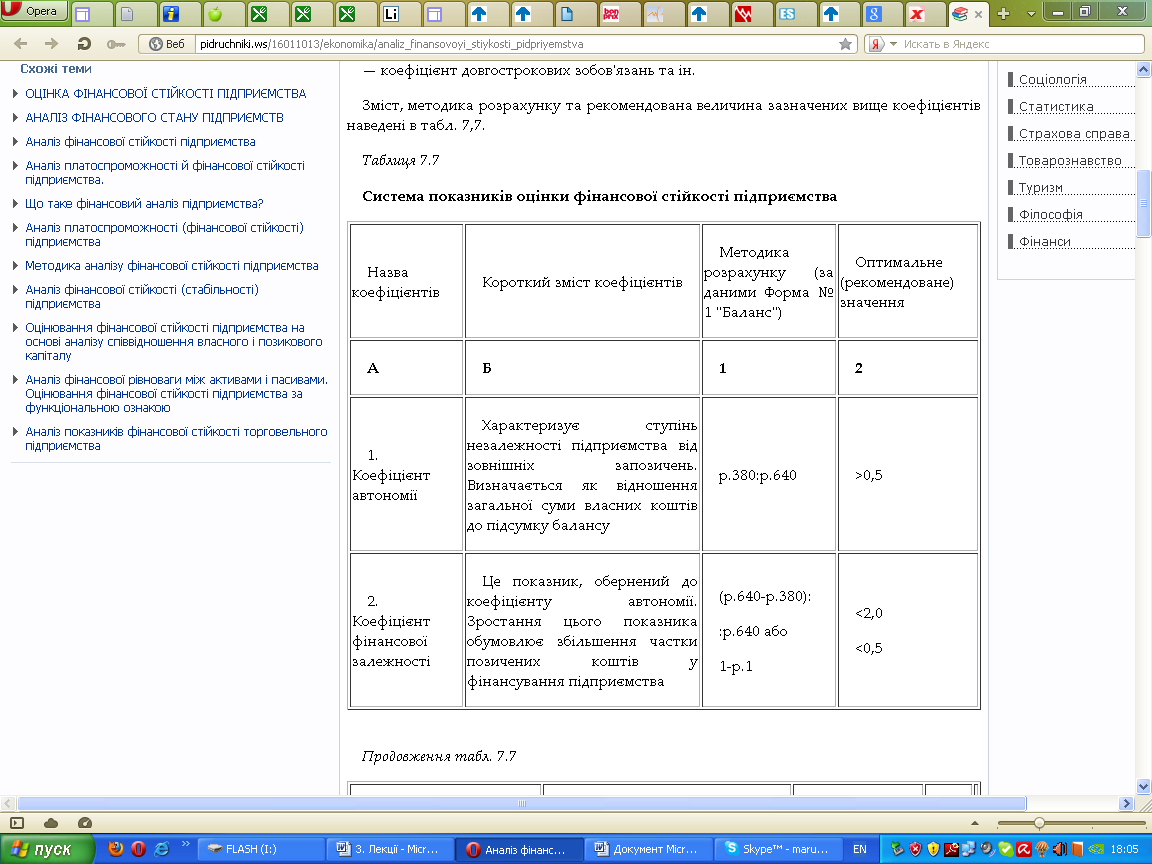1152x864 pixels.
Task: Click arrow beside Оцінювання фінансової стійкості на основі
Action: (x=16, y=328)
